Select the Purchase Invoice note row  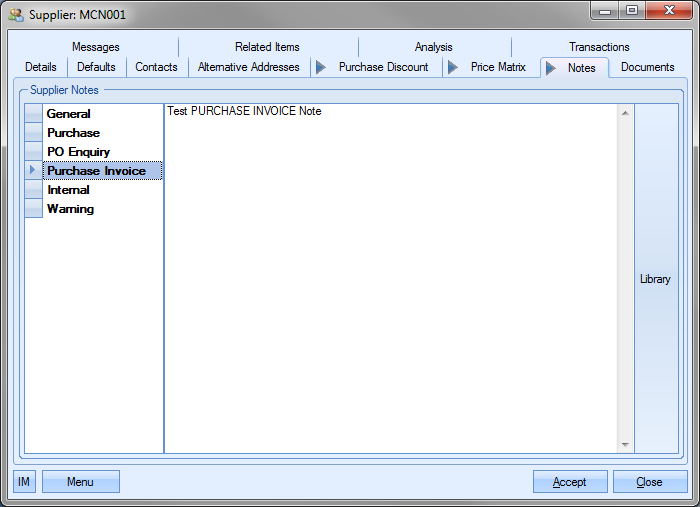pos(103,171)
